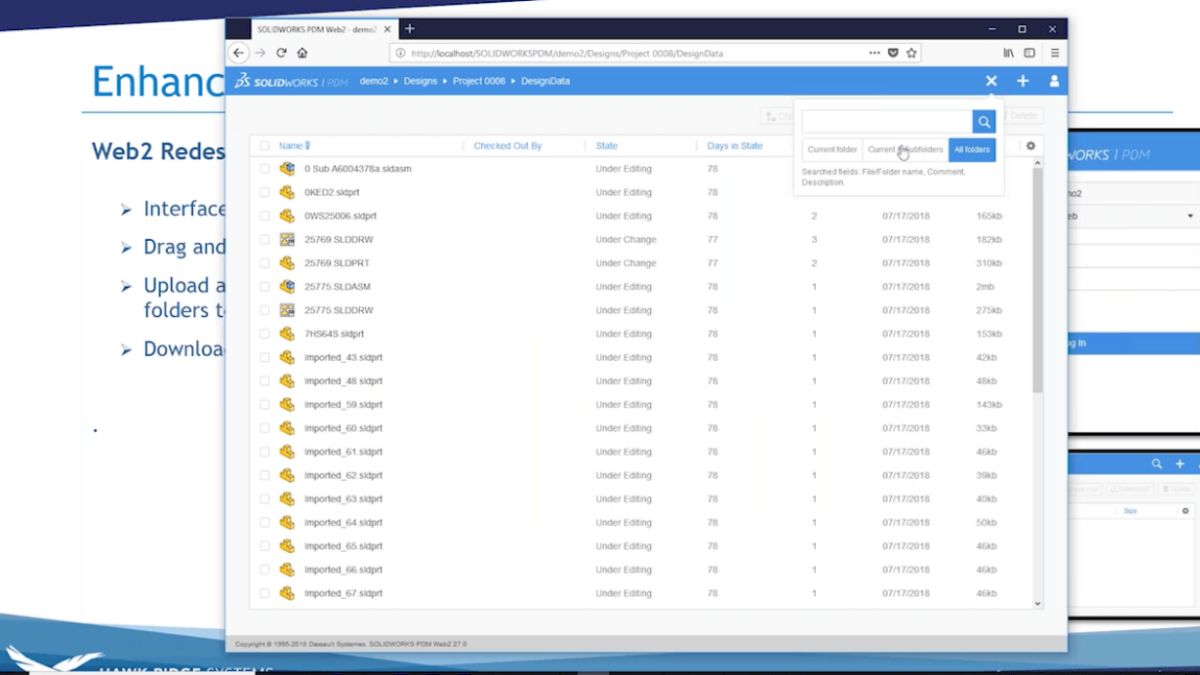
Task: Open the user profile icon in the header
Action: tap(1055, 81)
